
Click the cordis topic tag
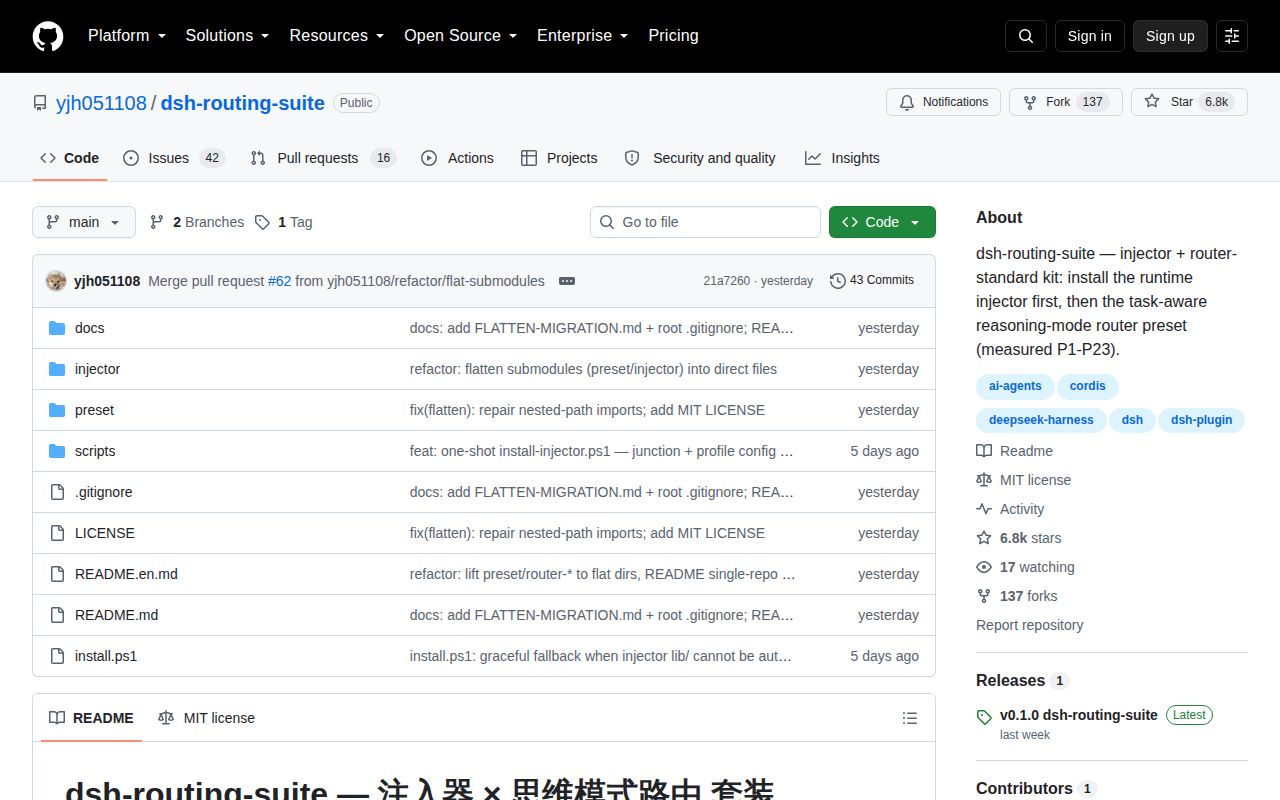(x=1088, y=386)
